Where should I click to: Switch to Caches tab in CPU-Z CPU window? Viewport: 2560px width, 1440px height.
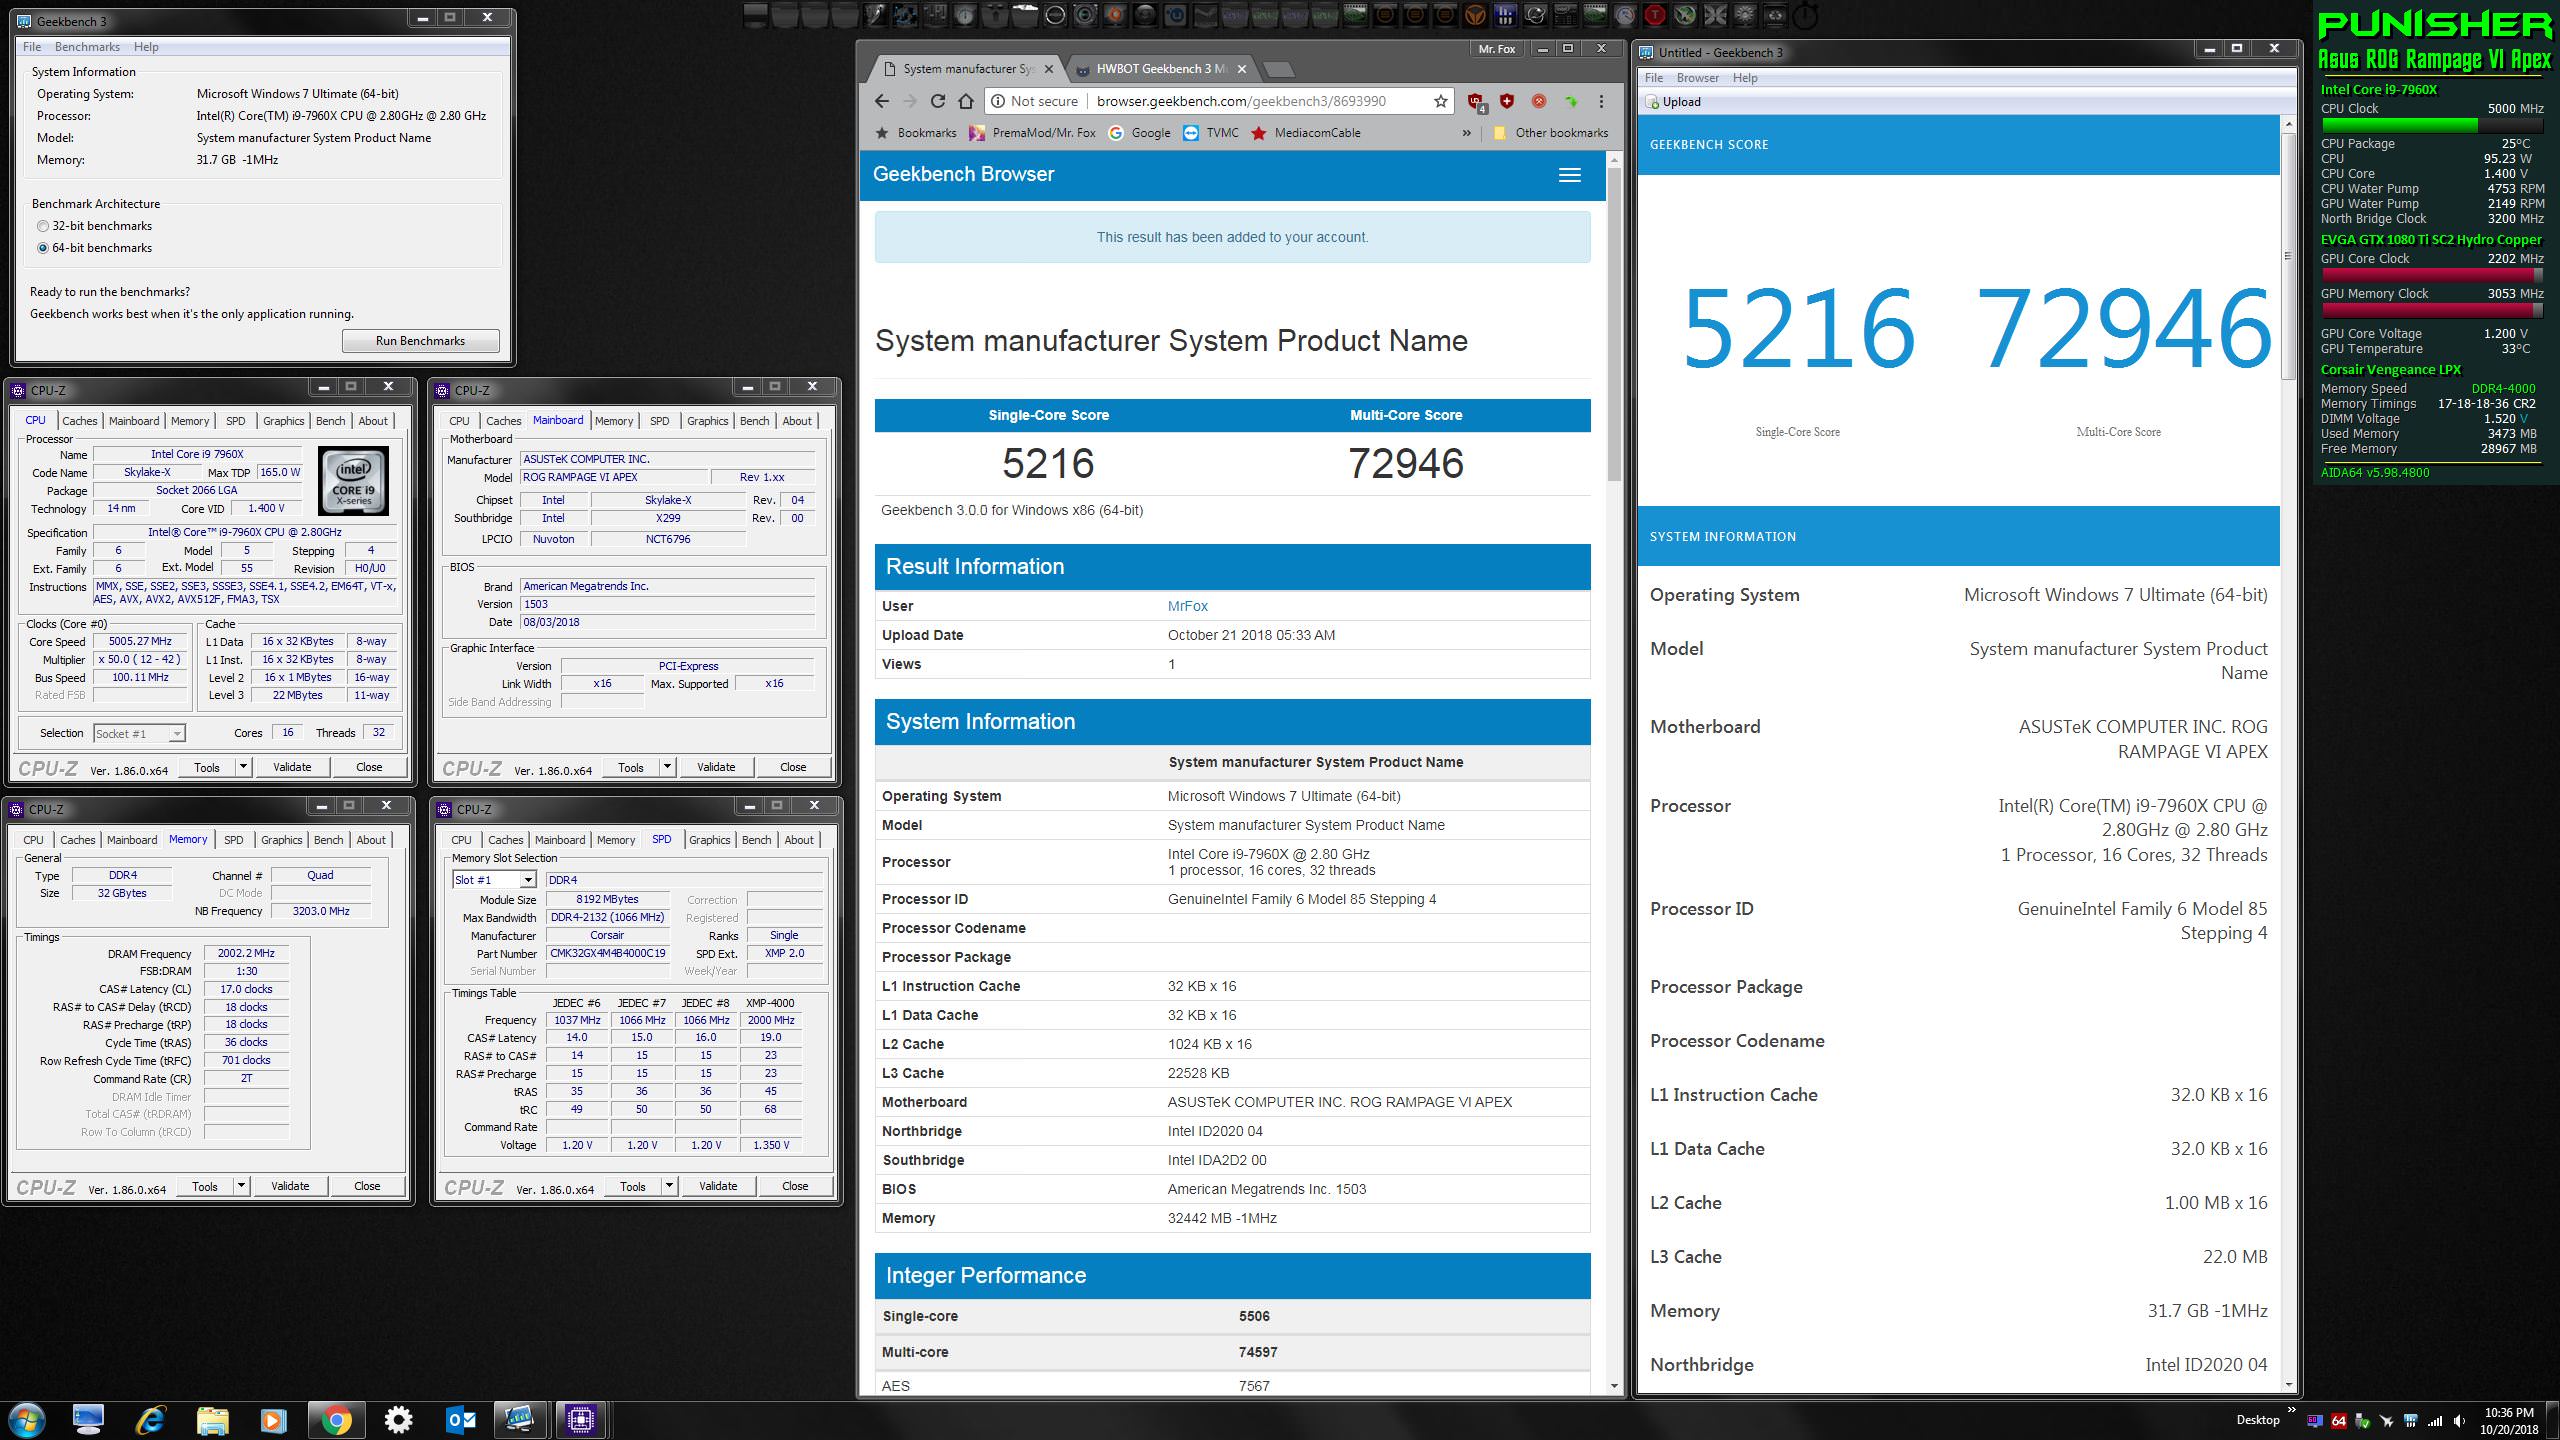pyautogui.click(x=80, y=421)
